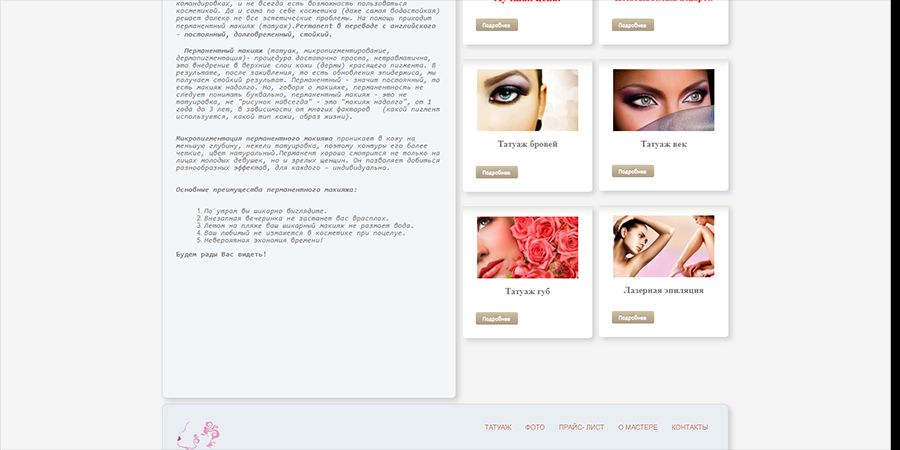
Task: Open the Татуаж бровей eye photo
Action: pyautogui.click(x=527, y=100)
